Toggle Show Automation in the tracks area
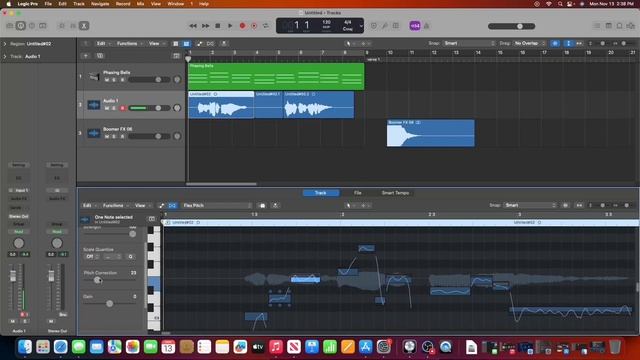The height and width of the screenshot is (360, 640). pyautogui.click(x=199, y=43)
